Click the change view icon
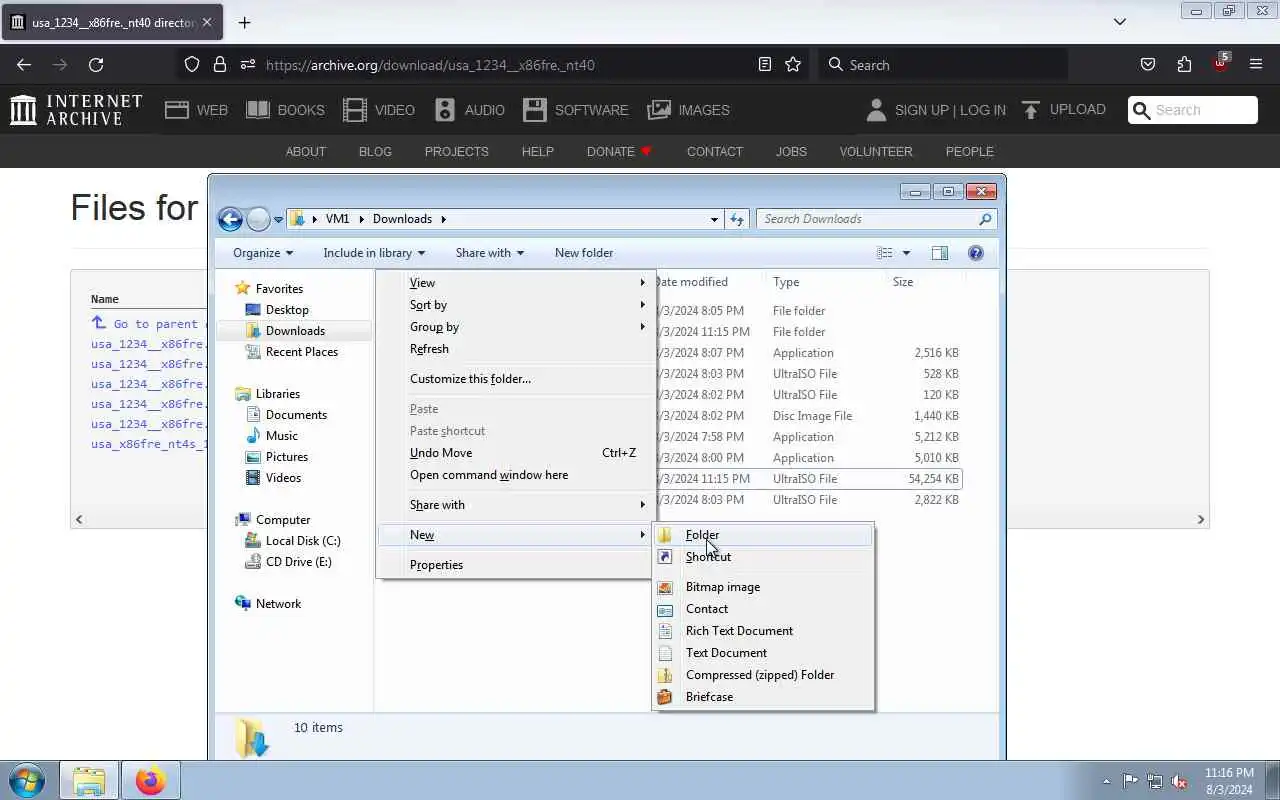Image resolution: width=1280 pixels, height=800 pixels. click(885, 253)
